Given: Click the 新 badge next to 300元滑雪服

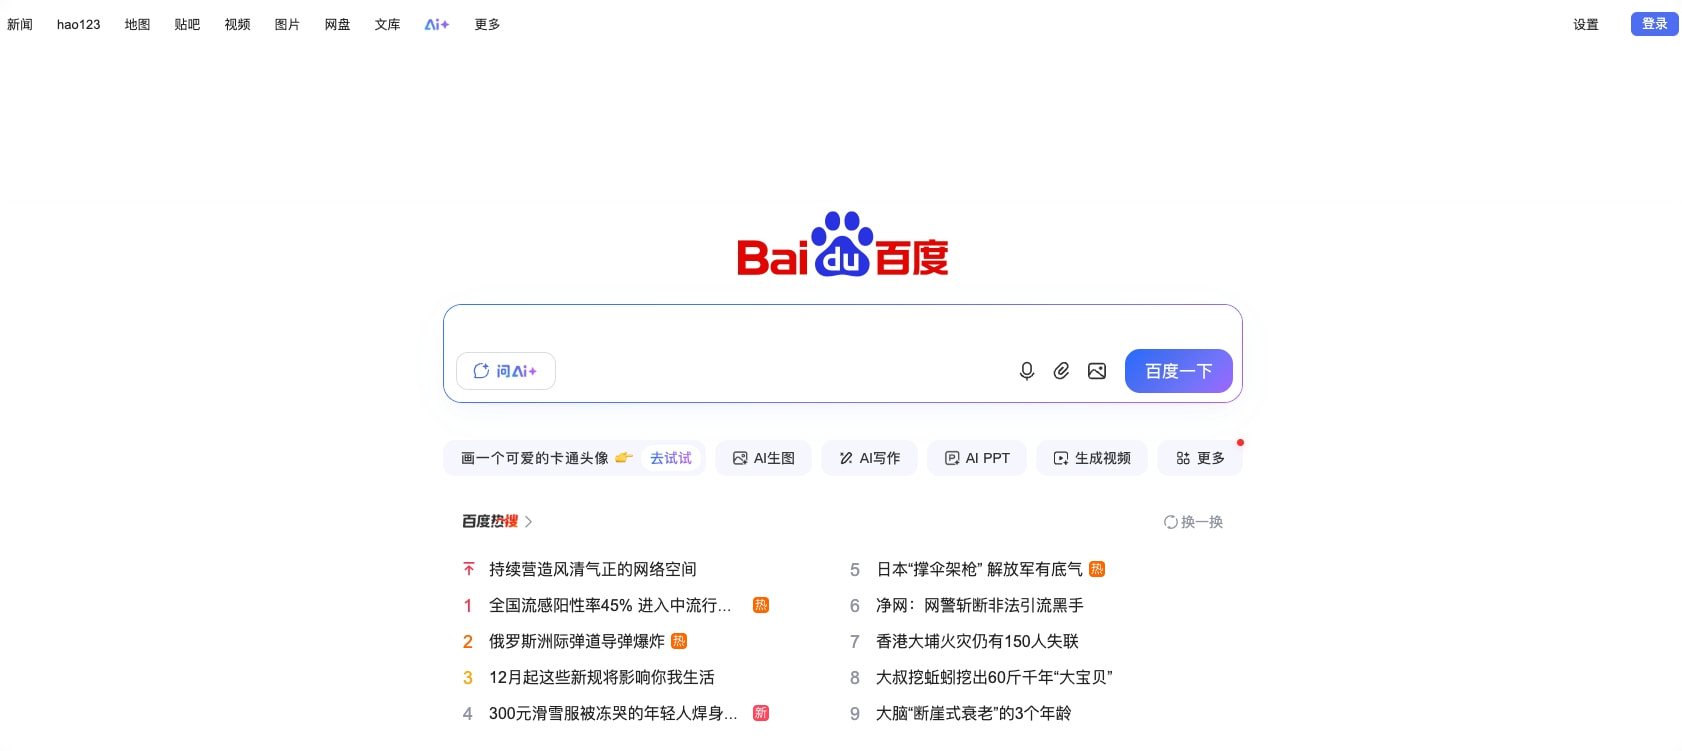Looking at the screenshot, I should point(761,713).
